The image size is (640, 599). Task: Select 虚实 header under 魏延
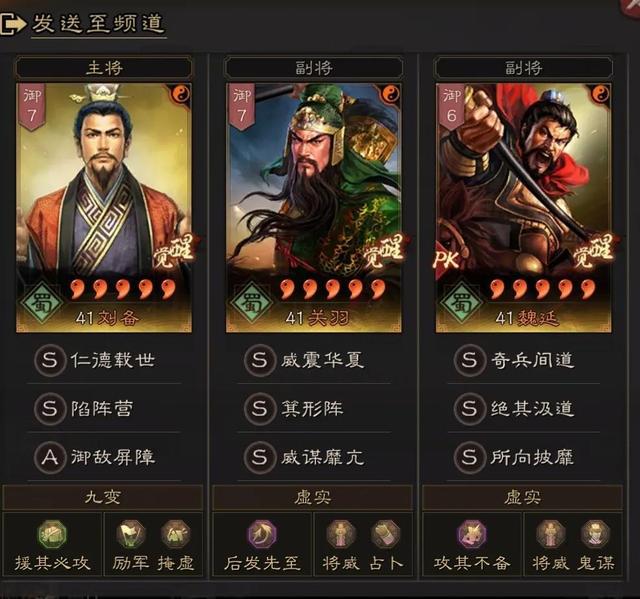[x=522, y=497]
